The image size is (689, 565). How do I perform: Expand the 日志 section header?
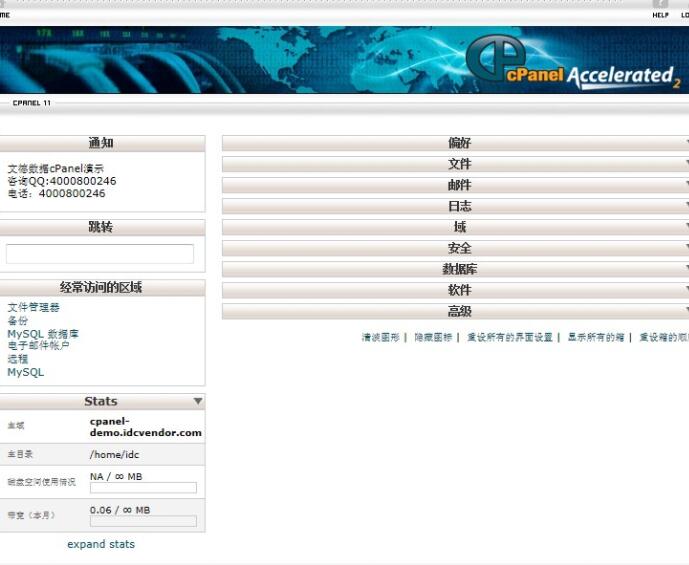(x=455, y=206)
